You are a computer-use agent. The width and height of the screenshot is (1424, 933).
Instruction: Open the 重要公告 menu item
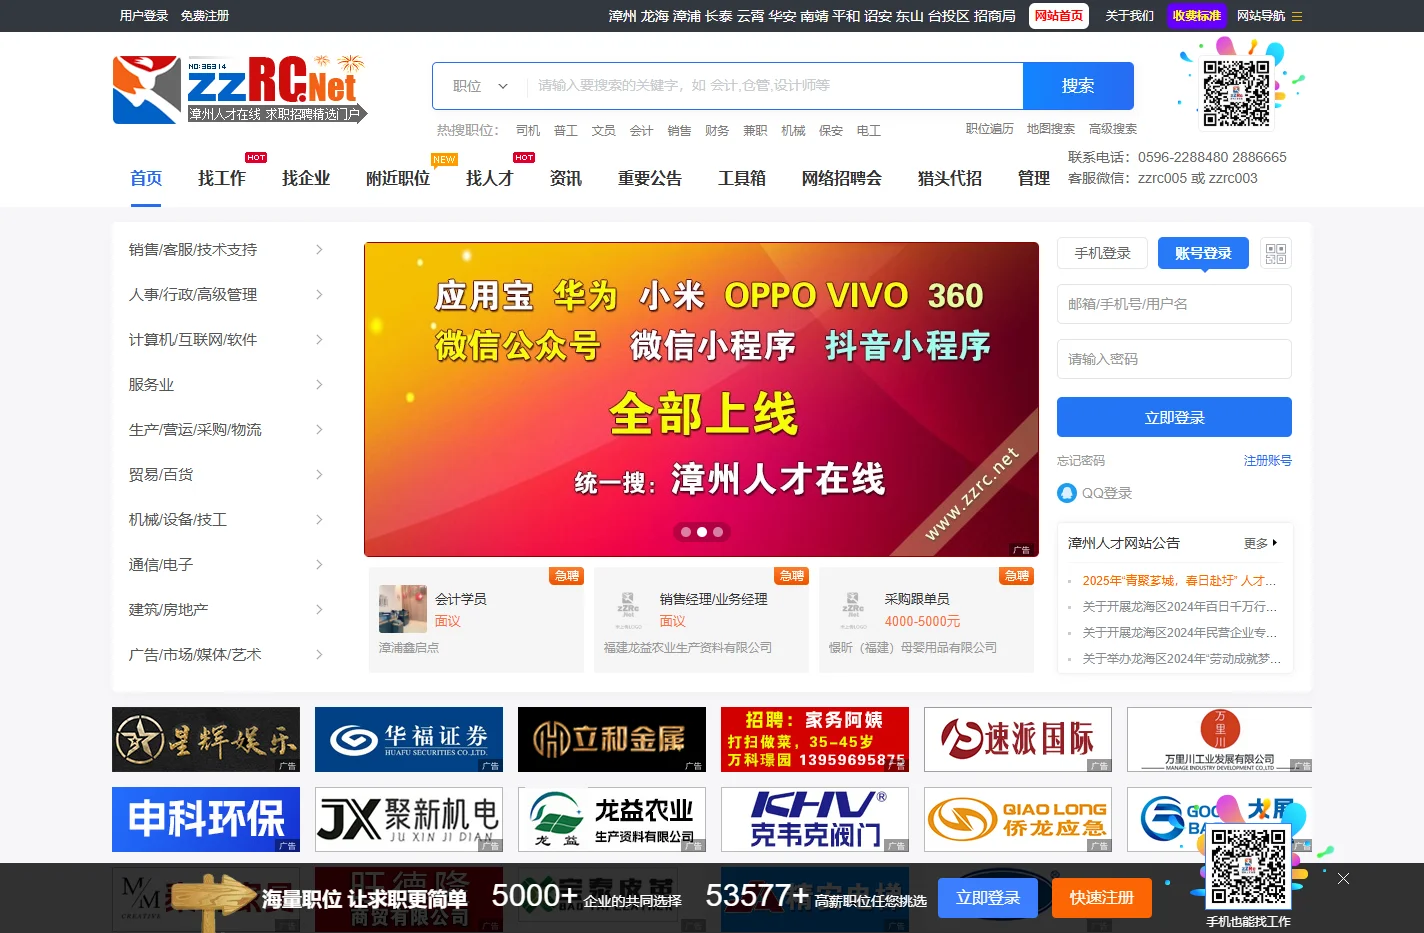[x=650, y=178]
